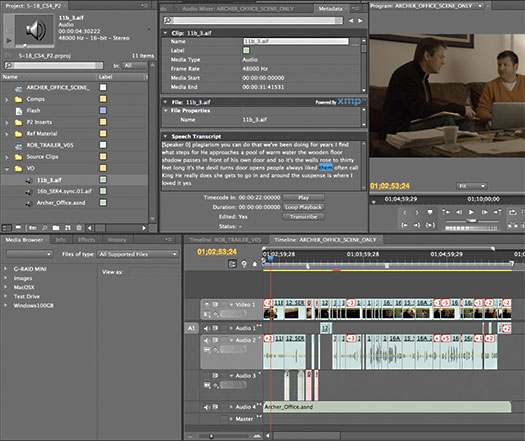Go to In point in Program monitor
This screenshot has height=441, width=525.
[x=404, y=225]
